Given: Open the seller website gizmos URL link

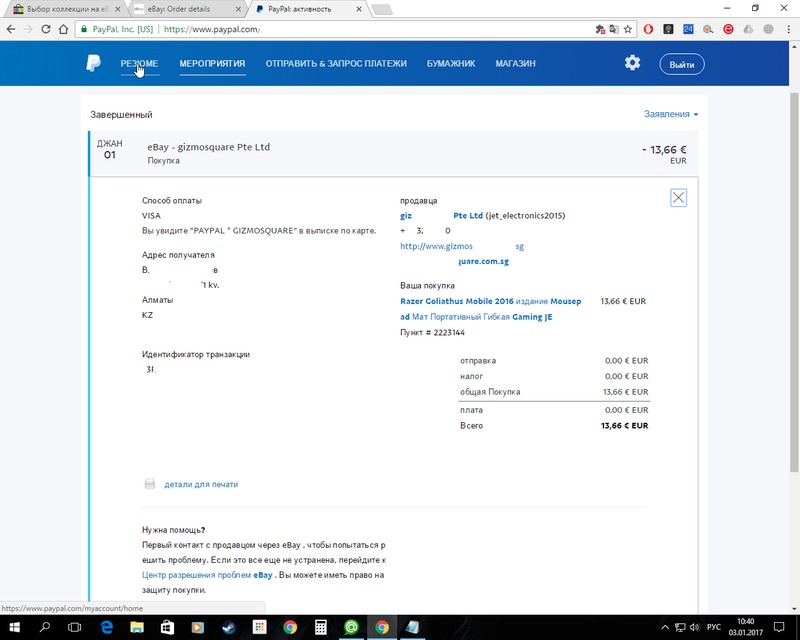Looking at the screenshot, I should [x=462, y=246].
